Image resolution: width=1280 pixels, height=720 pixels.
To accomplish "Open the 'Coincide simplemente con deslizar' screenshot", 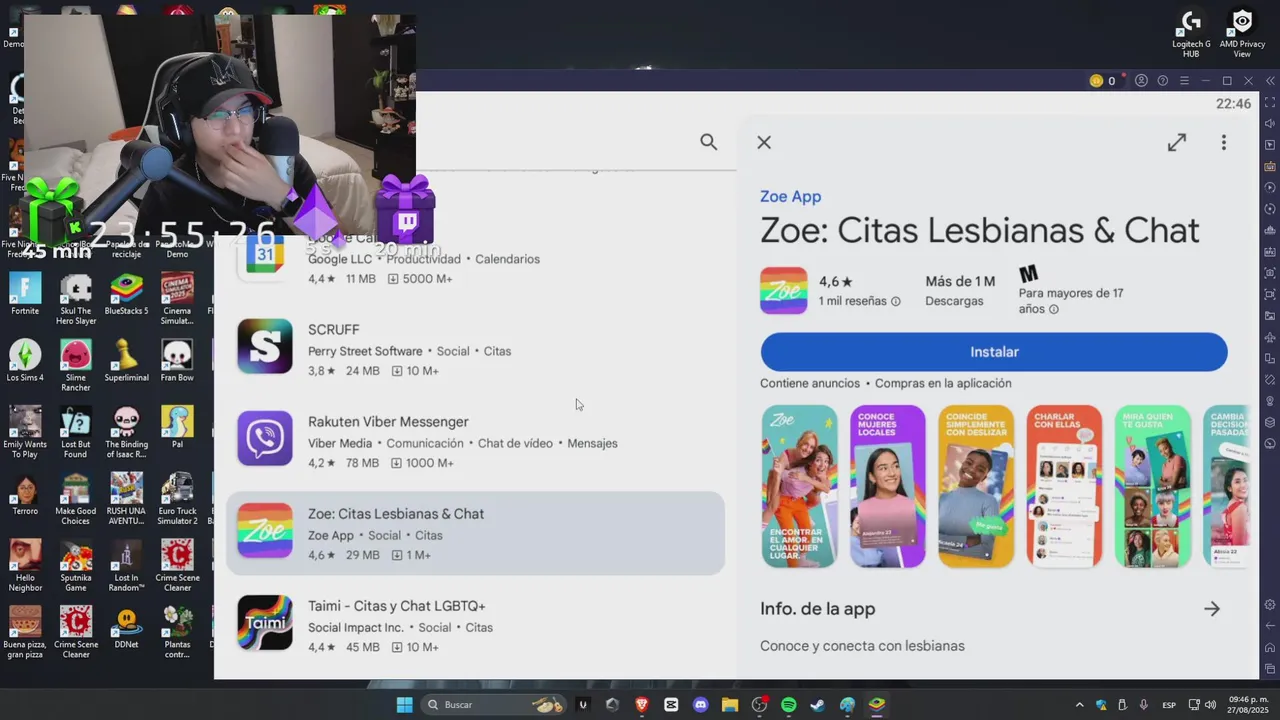I will [976, 486].
